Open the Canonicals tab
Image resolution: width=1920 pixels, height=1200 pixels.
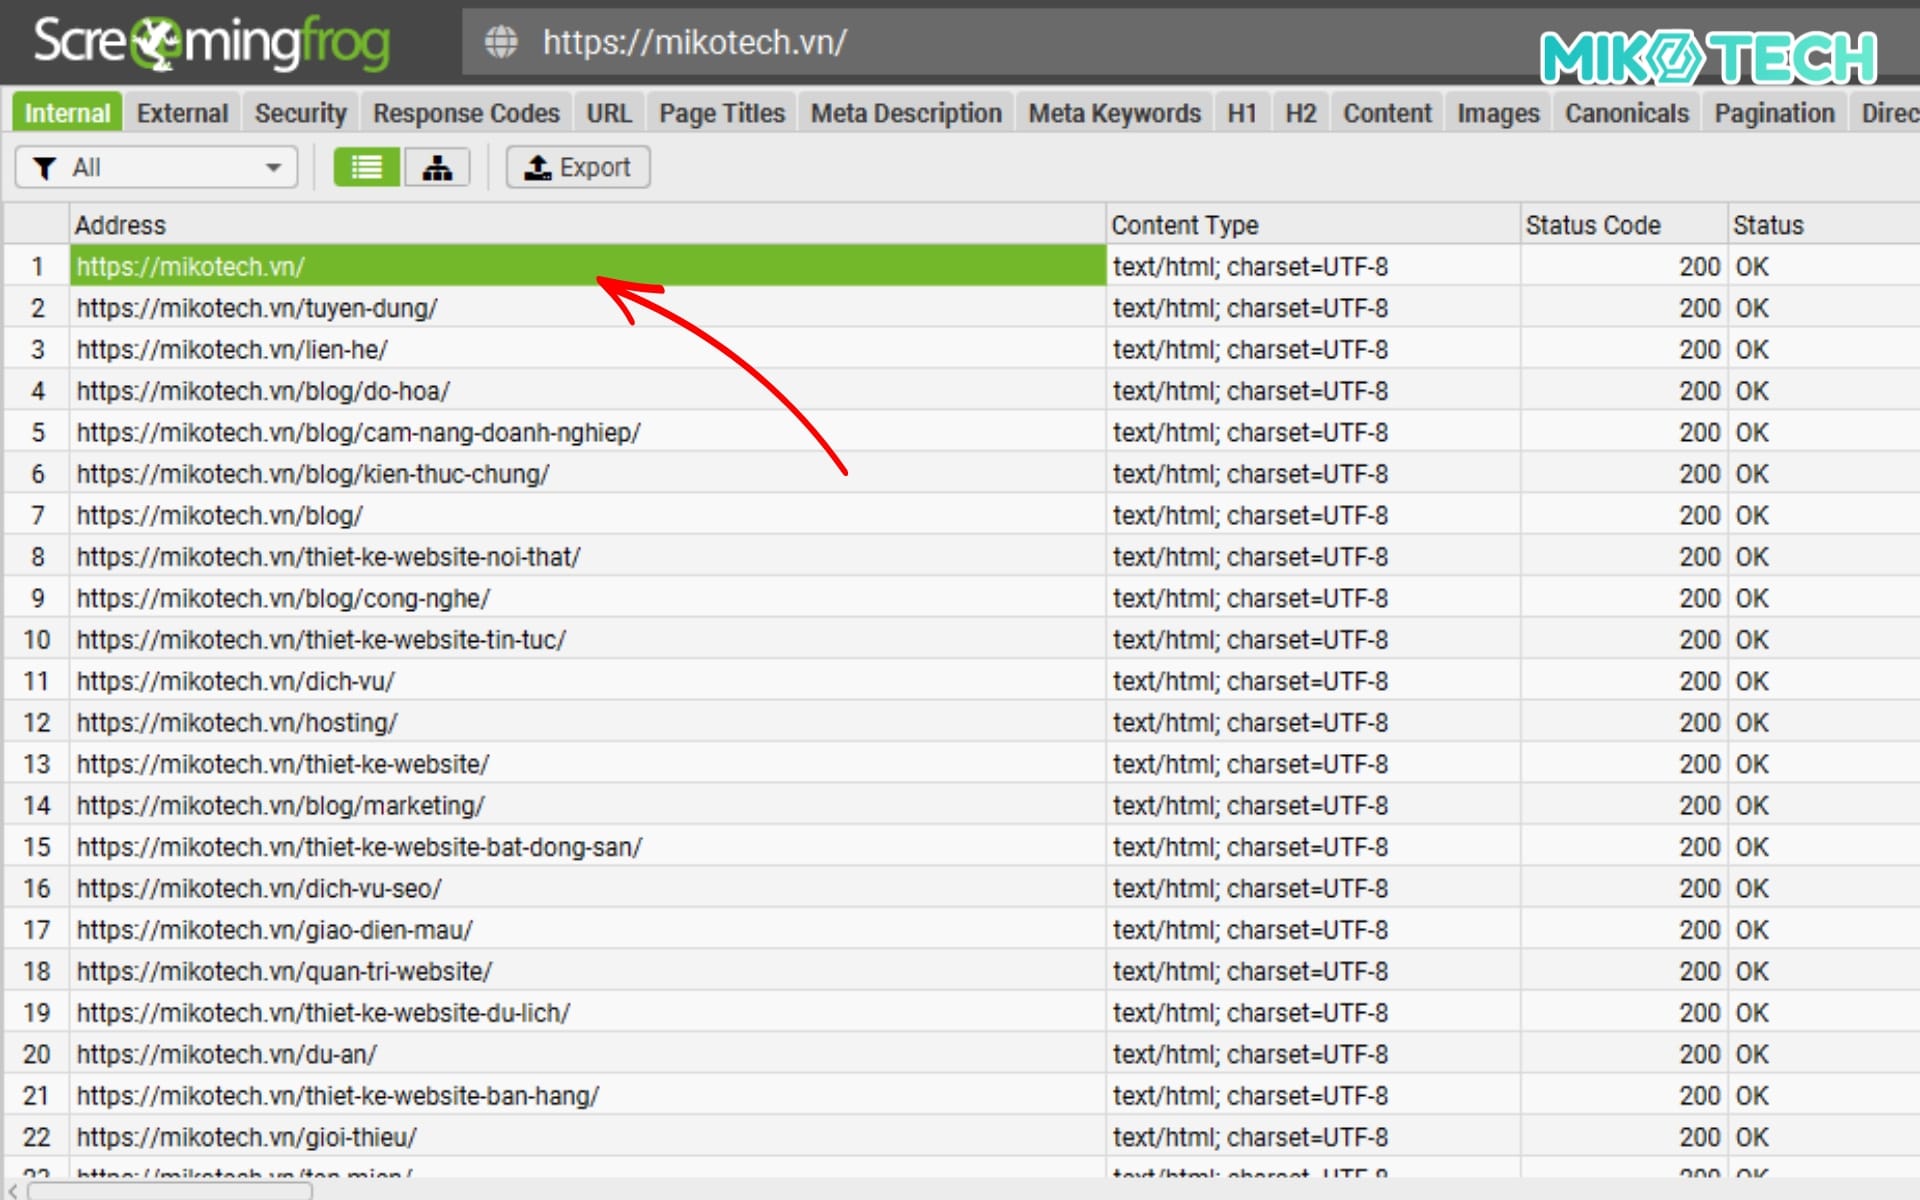1626,113
